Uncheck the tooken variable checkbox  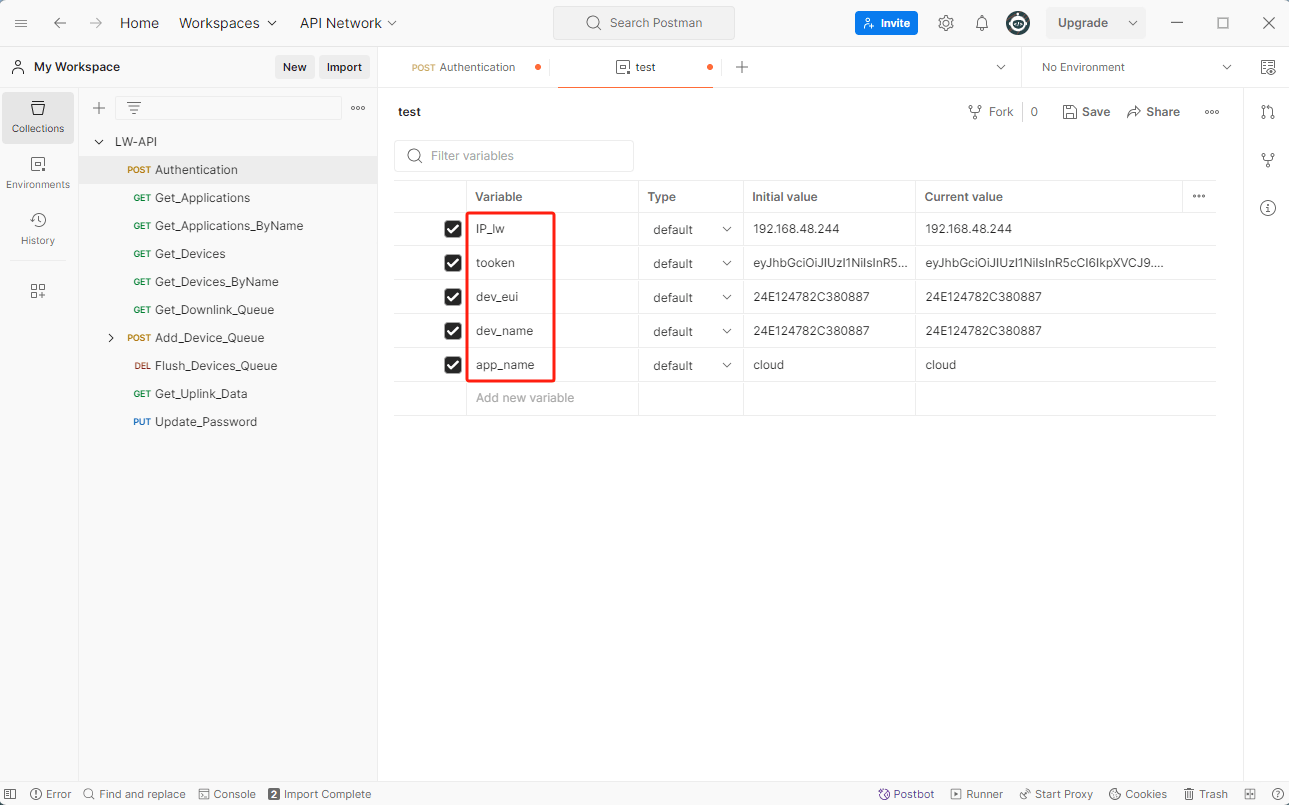(x=453, y=263)
